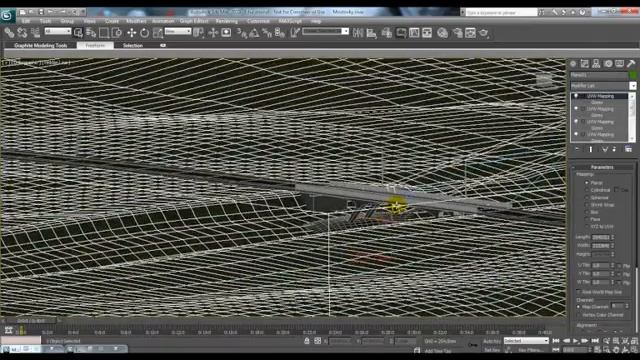Select Shrink Wrap mapping radio button
The width and height of the screenshot is (640, 360).
pyautogui.click(x=587, y=205)
